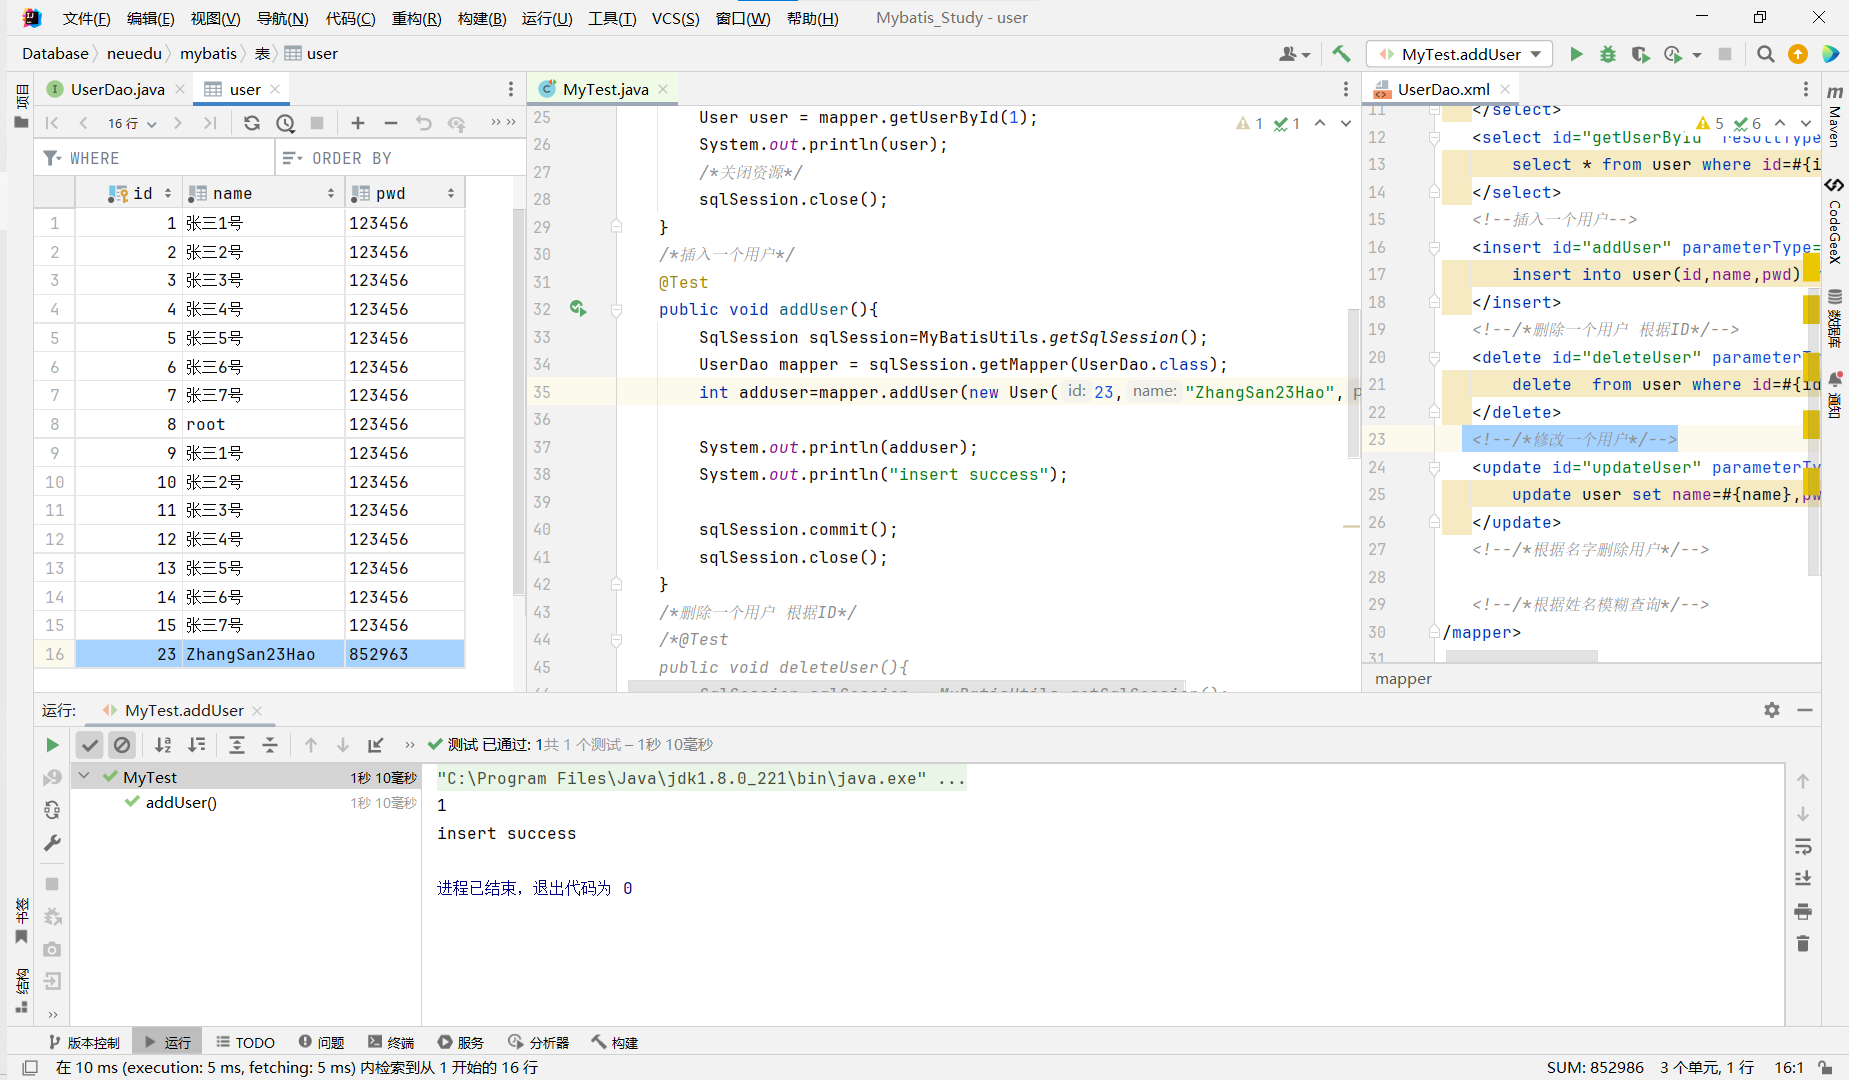Open the 16 rows page size dropdown
The width and height of the screenshot is (1849, 1080).
[132, 123]
